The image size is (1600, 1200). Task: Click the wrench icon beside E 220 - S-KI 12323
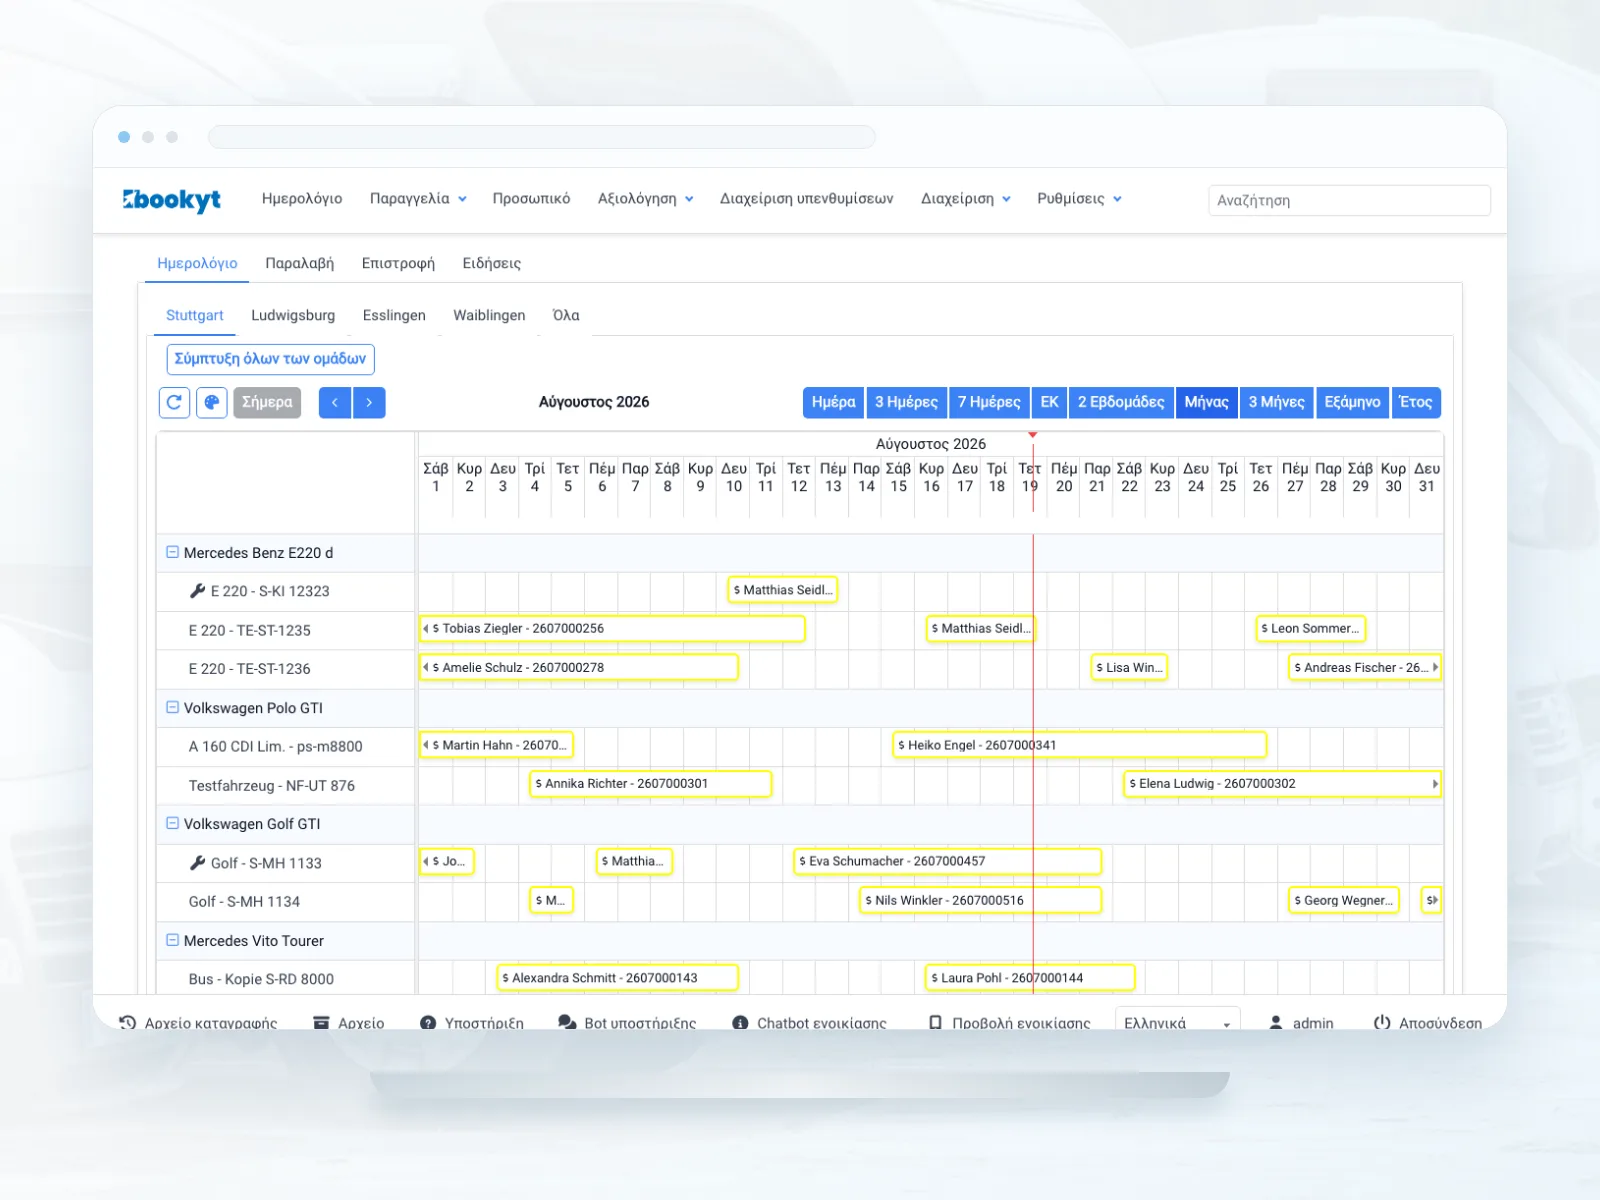197,591
